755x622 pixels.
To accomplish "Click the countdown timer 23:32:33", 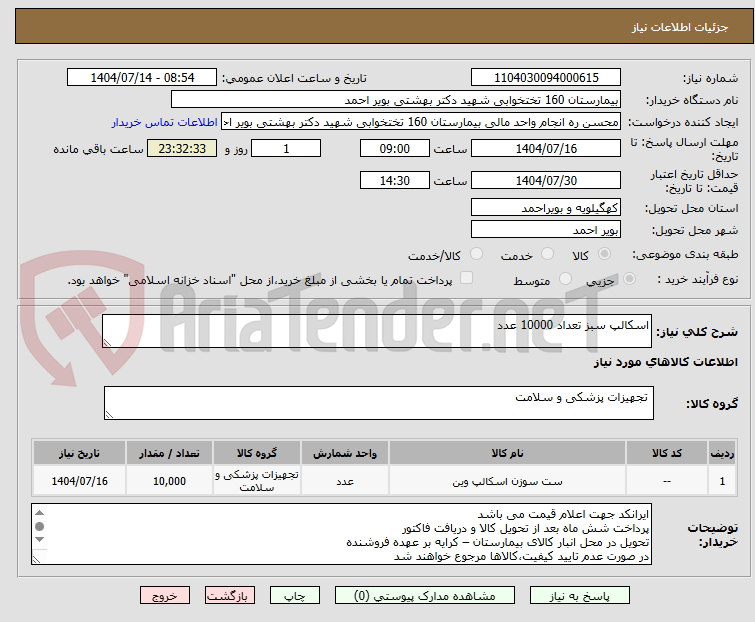I will click(x=182, y=148).
